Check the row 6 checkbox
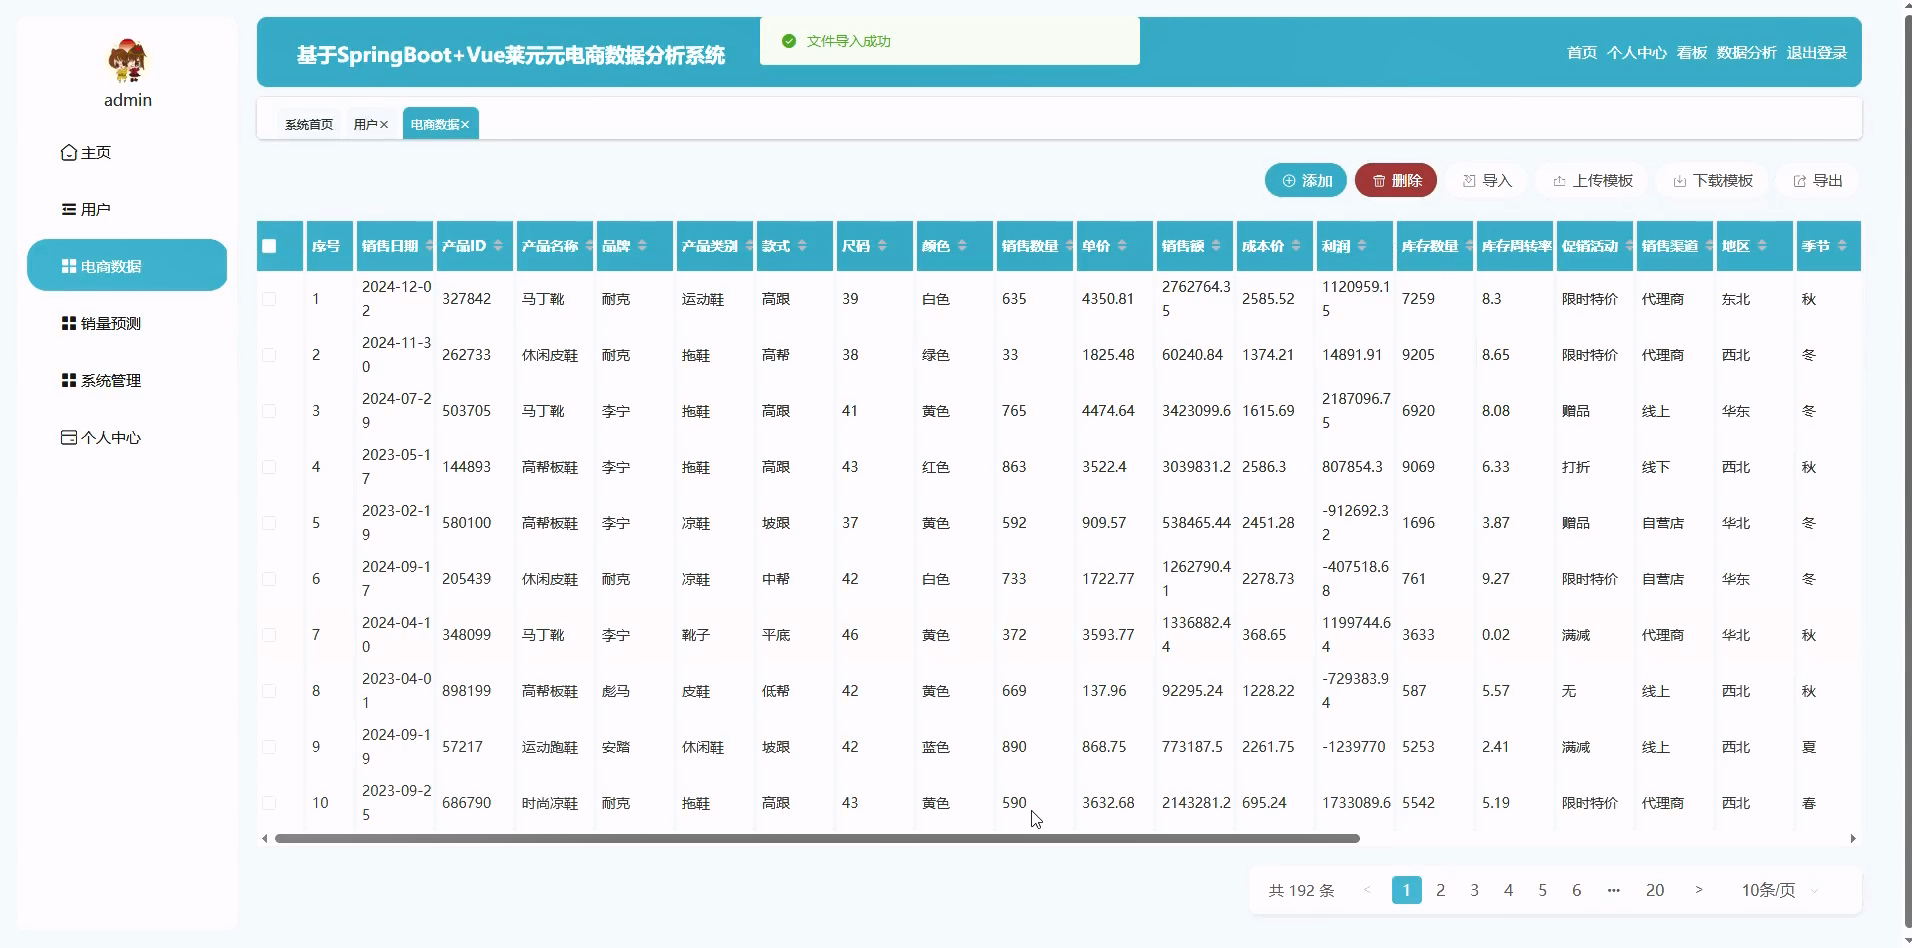 click(269, 579)
